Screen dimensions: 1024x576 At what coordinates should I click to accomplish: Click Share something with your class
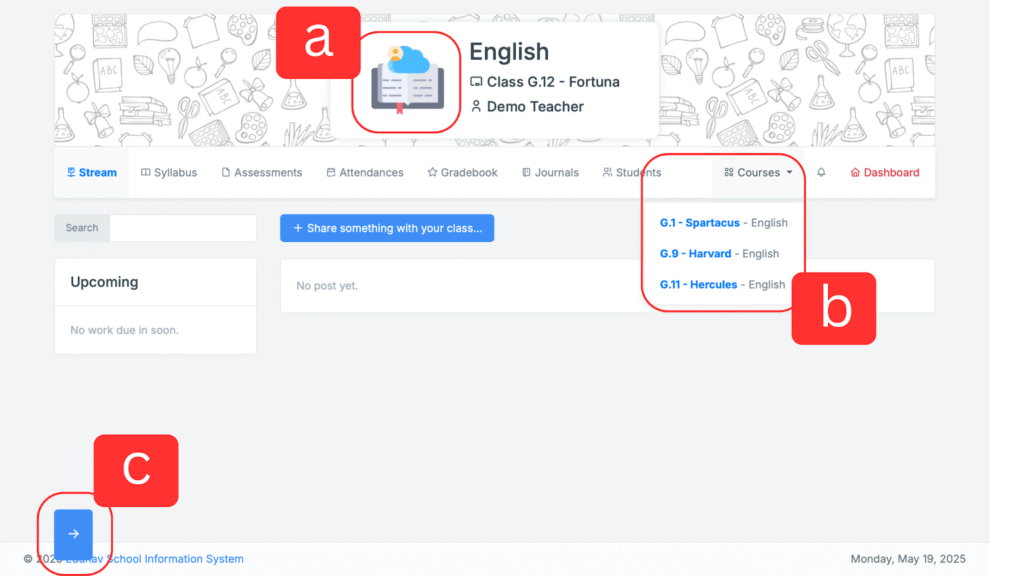click(x=387, y=228)
